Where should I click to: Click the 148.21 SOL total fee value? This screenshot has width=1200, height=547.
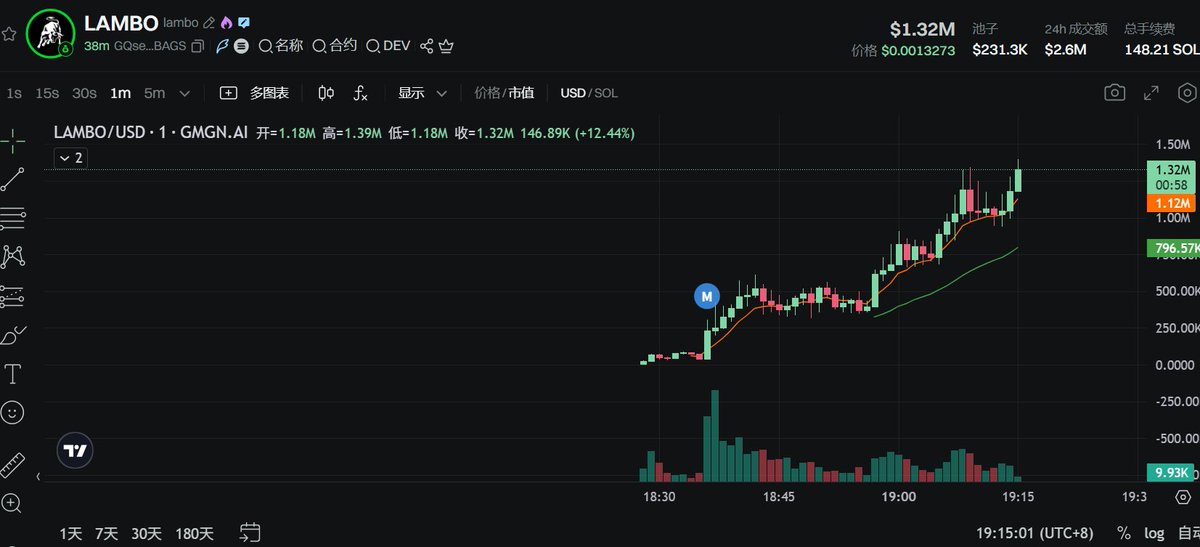(x=1161, y=49)
